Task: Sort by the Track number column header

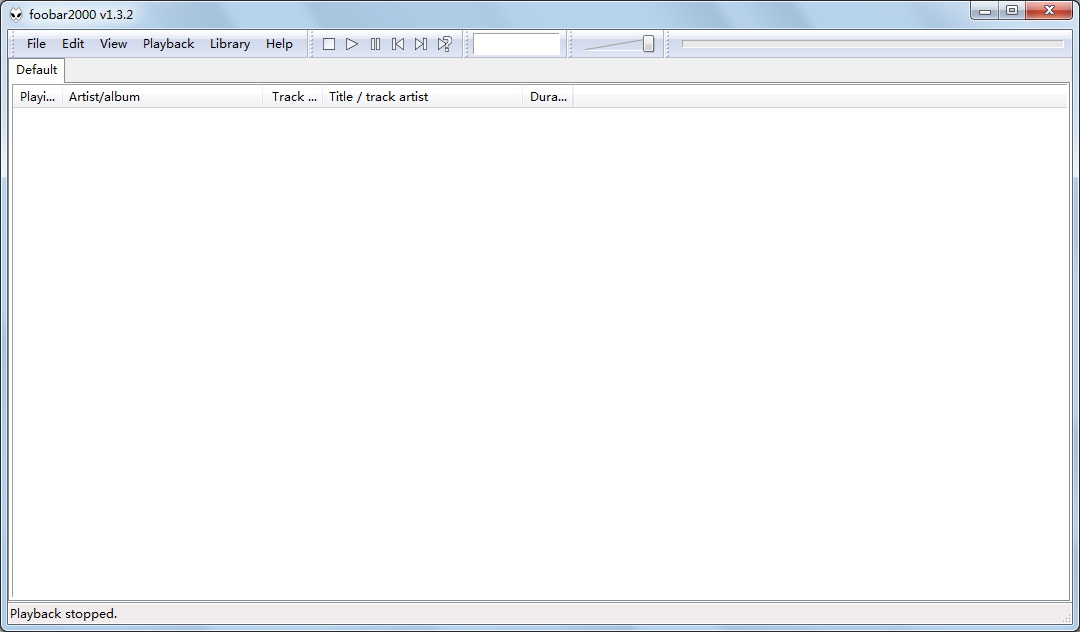Action: [293, 97]
